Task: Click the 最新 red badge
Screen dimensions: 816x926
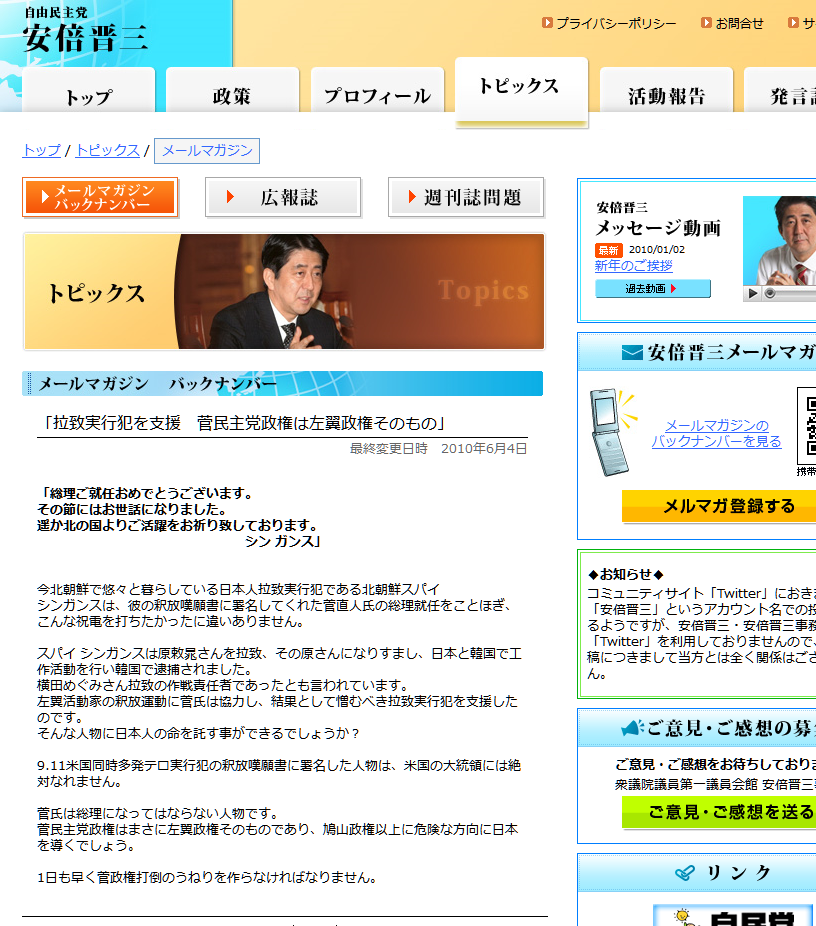Action: pyautogui.click(x=608, y=250)
